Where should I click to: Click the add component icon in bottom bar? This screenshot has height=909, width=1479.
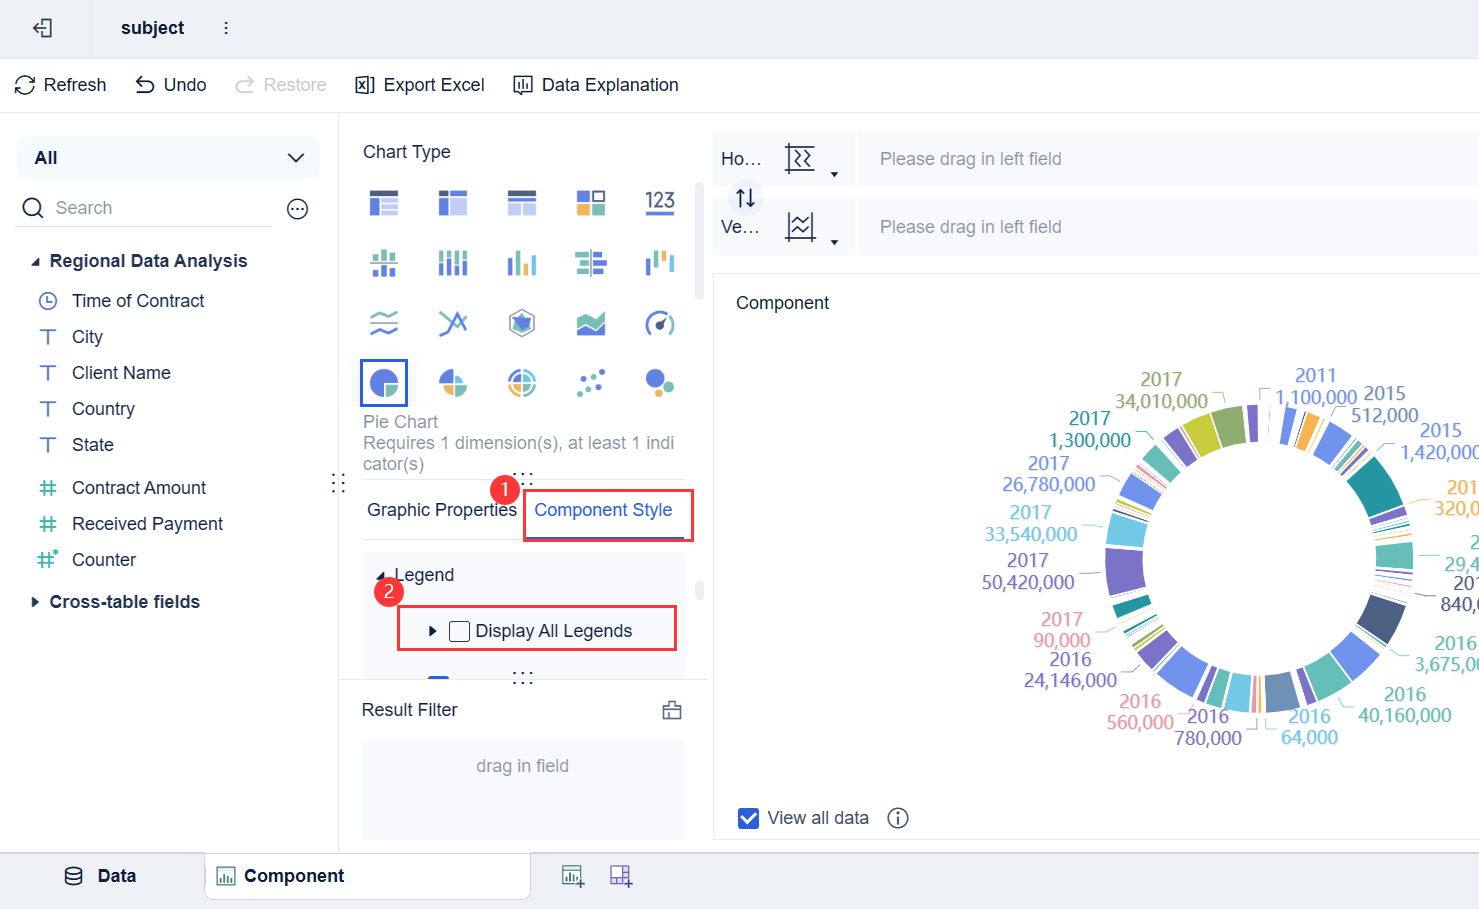coord(573,876)
